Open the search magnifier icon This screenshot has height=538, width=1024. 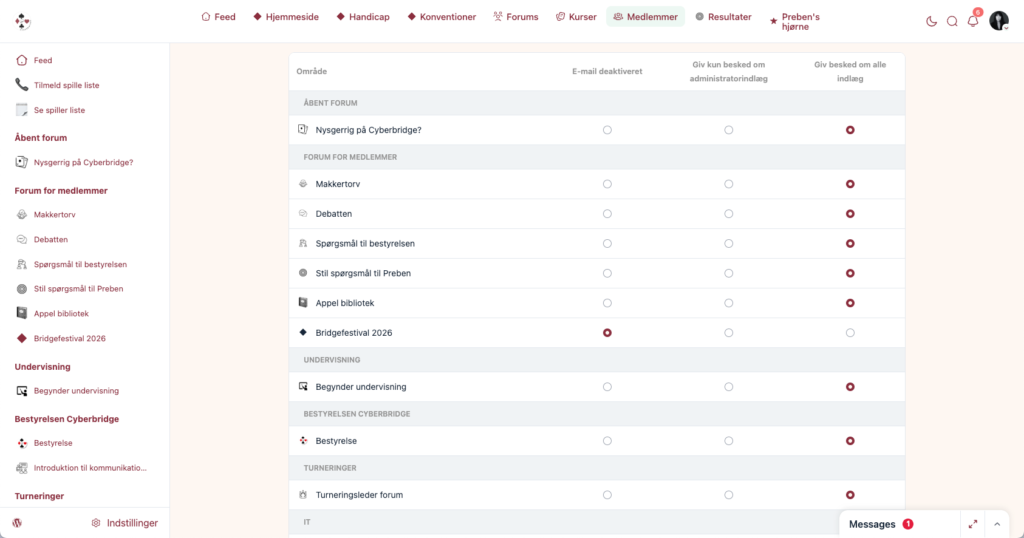click(x=952, y=22)
